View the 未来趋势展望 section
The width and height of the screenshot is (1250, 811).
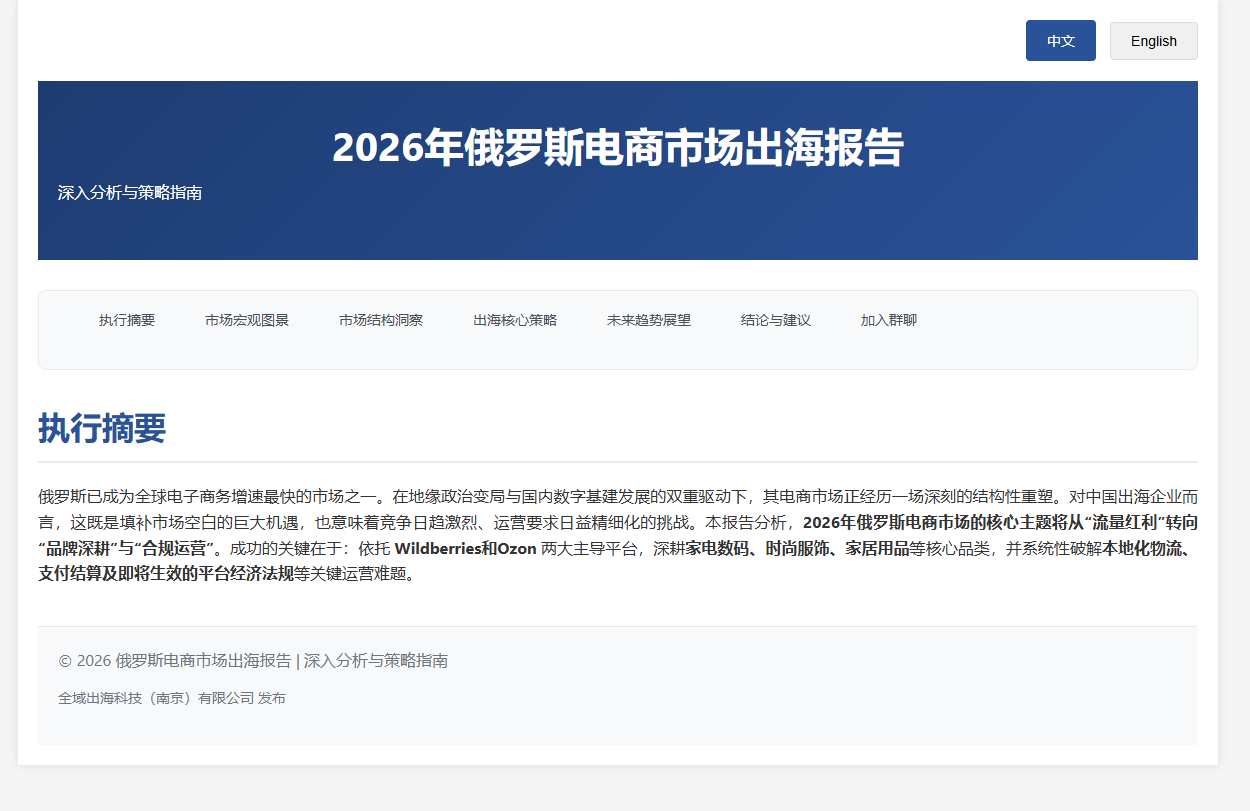point(648,320)
